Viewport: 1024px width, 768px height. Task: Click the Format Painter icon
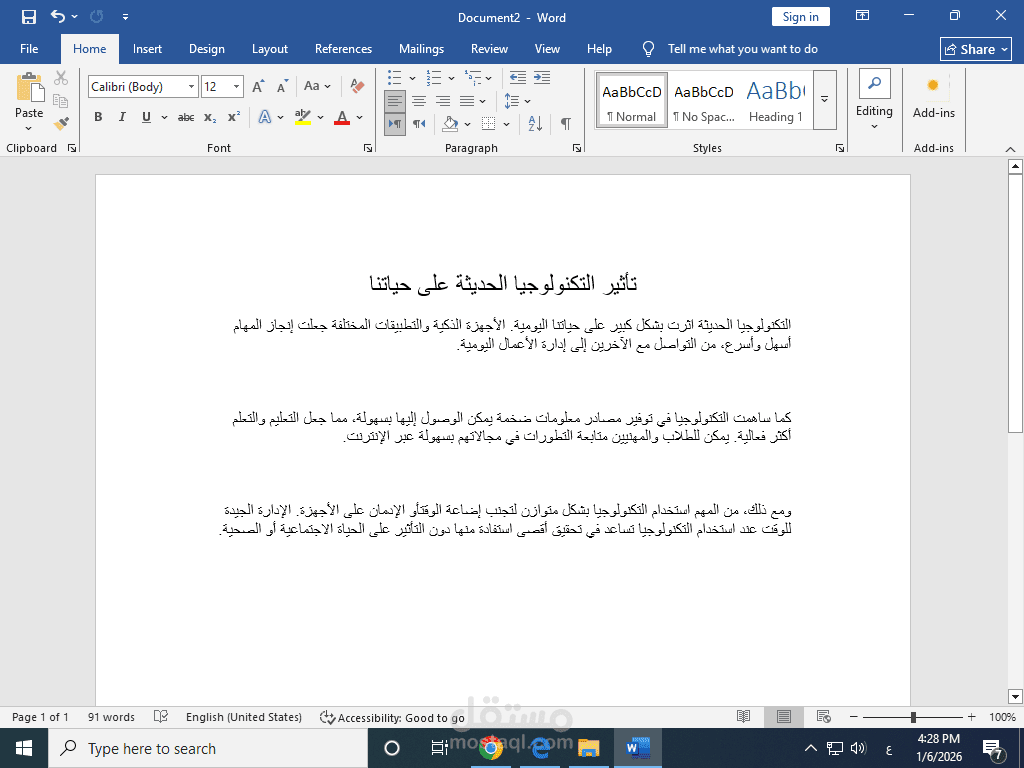tap(60, 122)
